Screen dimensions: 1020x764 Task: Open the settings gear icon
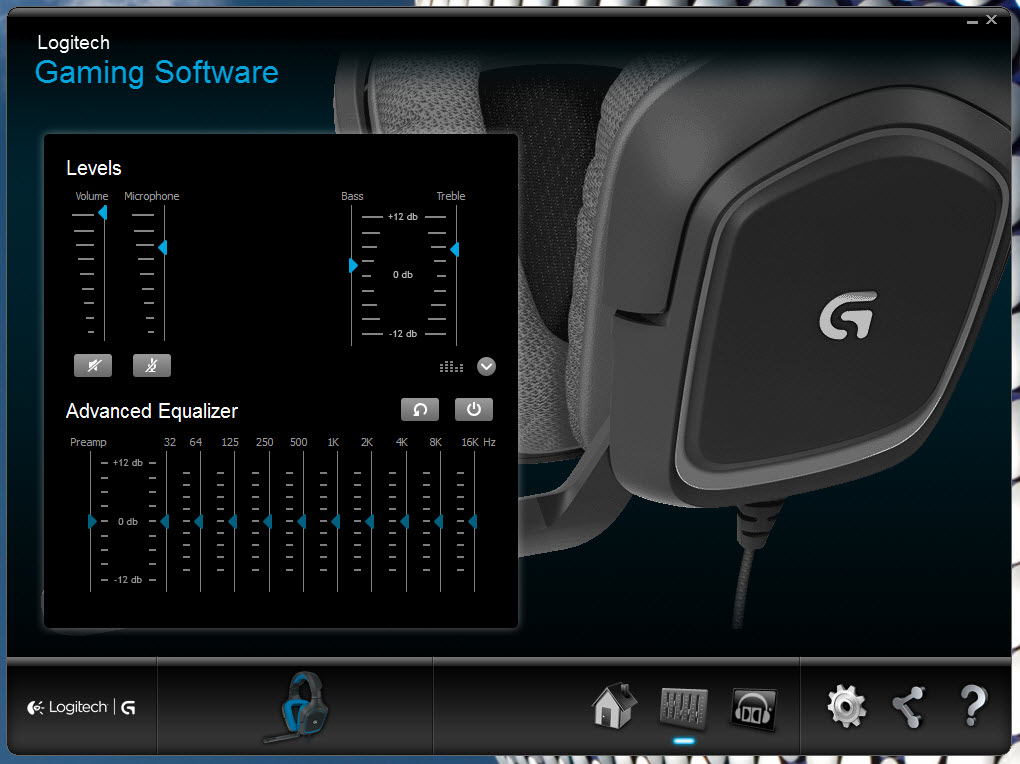point(846,706)
